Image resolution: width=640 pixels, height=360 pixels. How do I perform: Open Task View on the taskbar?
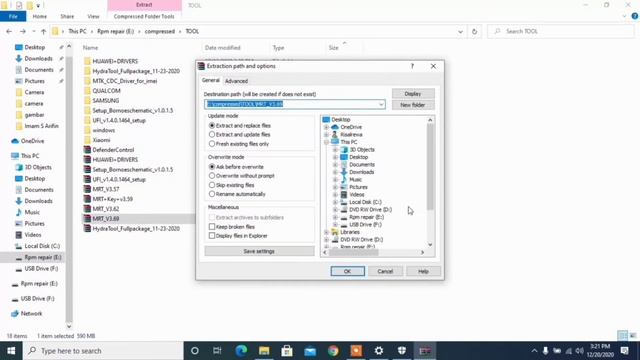[x=217, y=351]
